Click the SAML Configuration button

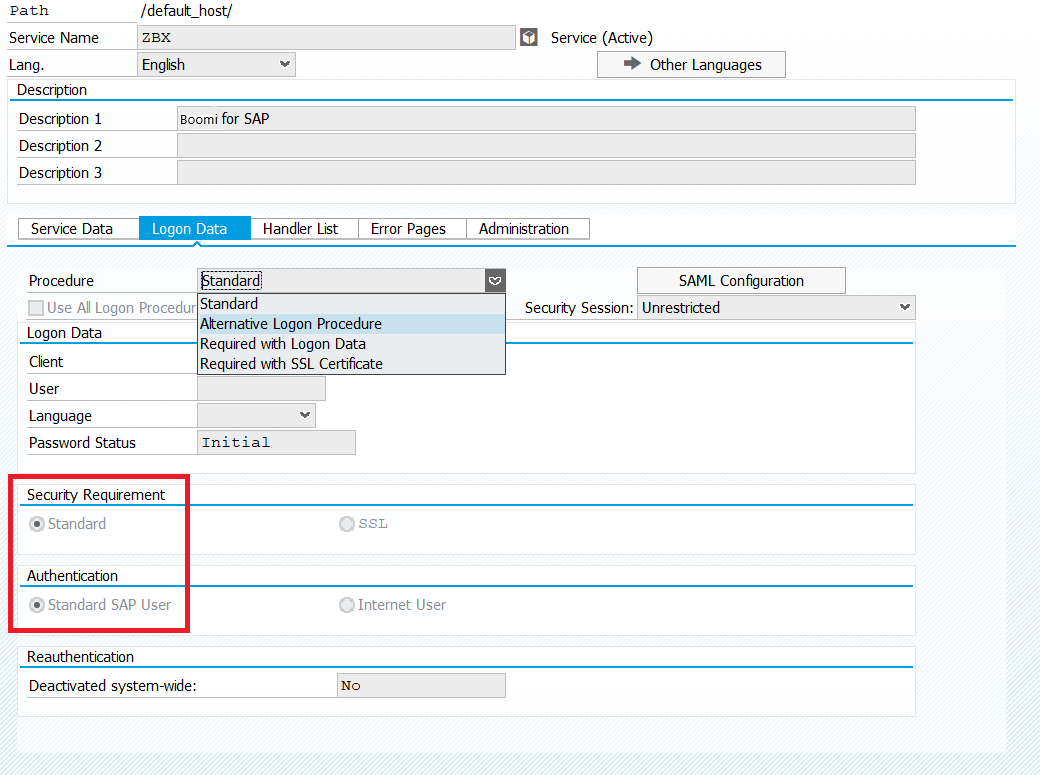[741, 281]
